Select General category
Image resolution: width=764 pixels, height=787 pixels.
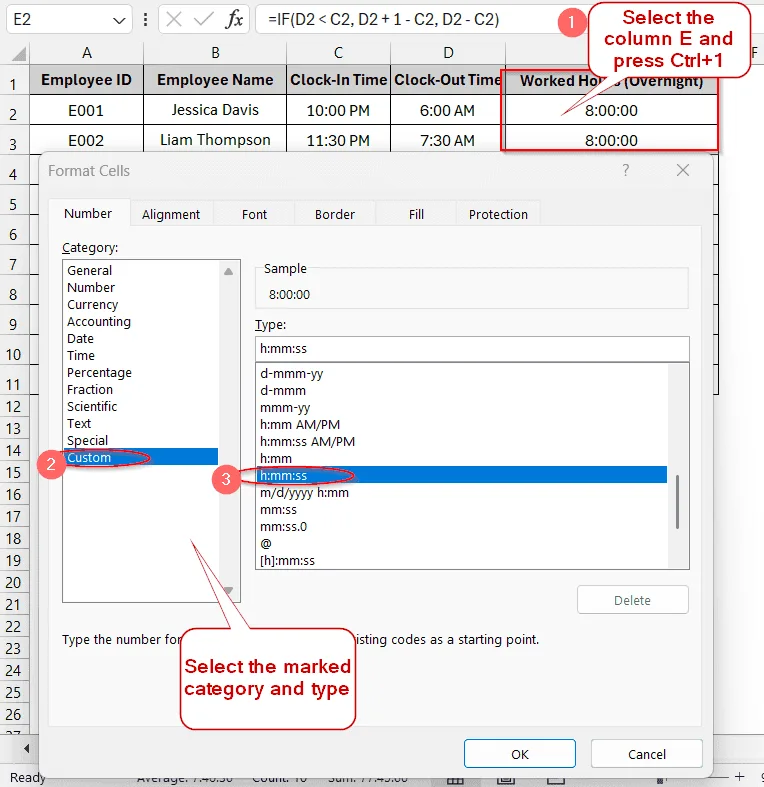tap(141, 270)
